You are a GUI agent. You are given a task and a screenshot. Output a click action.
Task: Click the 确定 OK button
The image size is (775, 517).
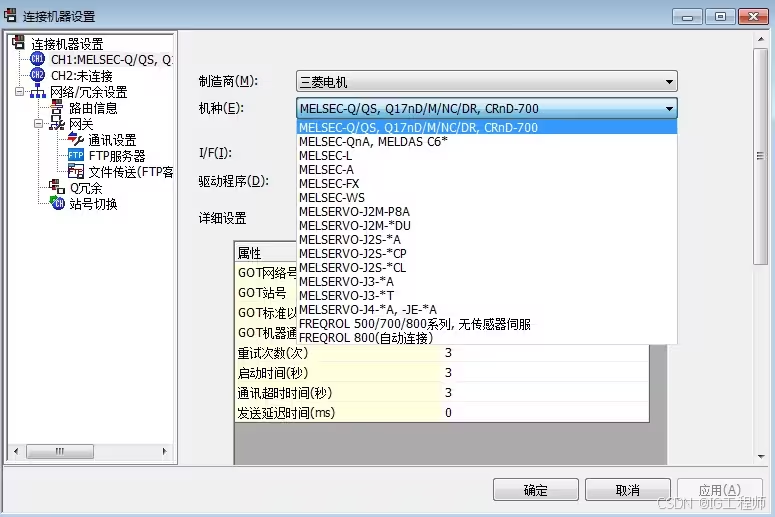pos(536,490)
